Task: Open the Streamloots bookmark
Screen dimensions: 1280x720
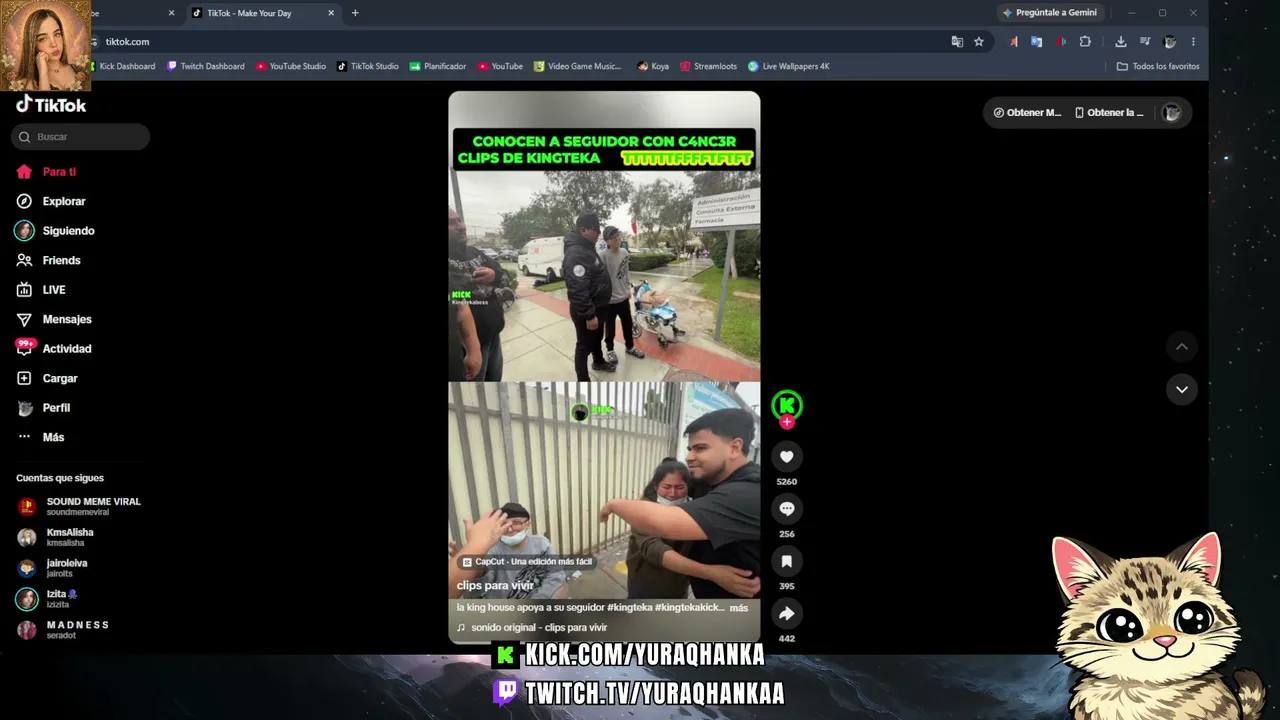Action: click(708, 66)
